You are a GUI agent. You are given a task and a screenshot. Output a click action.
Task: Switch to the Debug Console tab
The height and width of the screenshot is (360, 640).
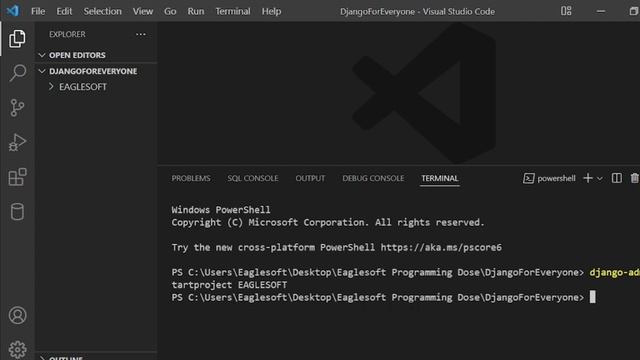tap(373, 178)
